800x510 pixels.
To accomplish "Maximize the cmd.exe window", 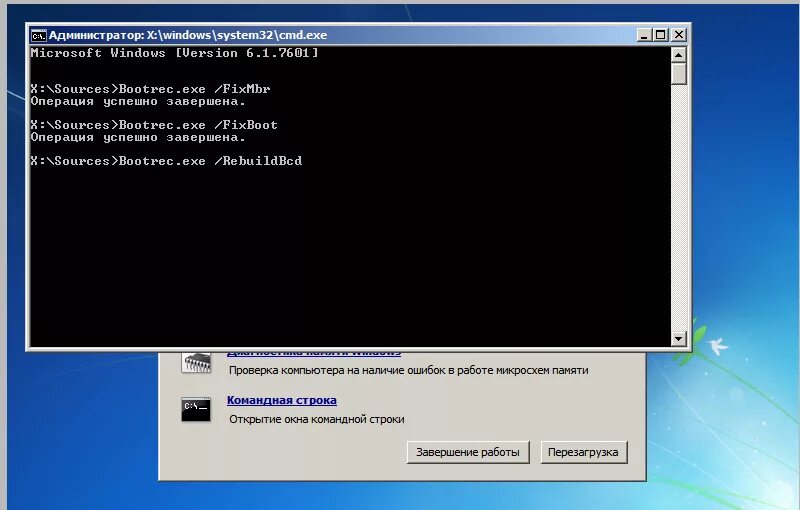I will click(x=661, y=35).
